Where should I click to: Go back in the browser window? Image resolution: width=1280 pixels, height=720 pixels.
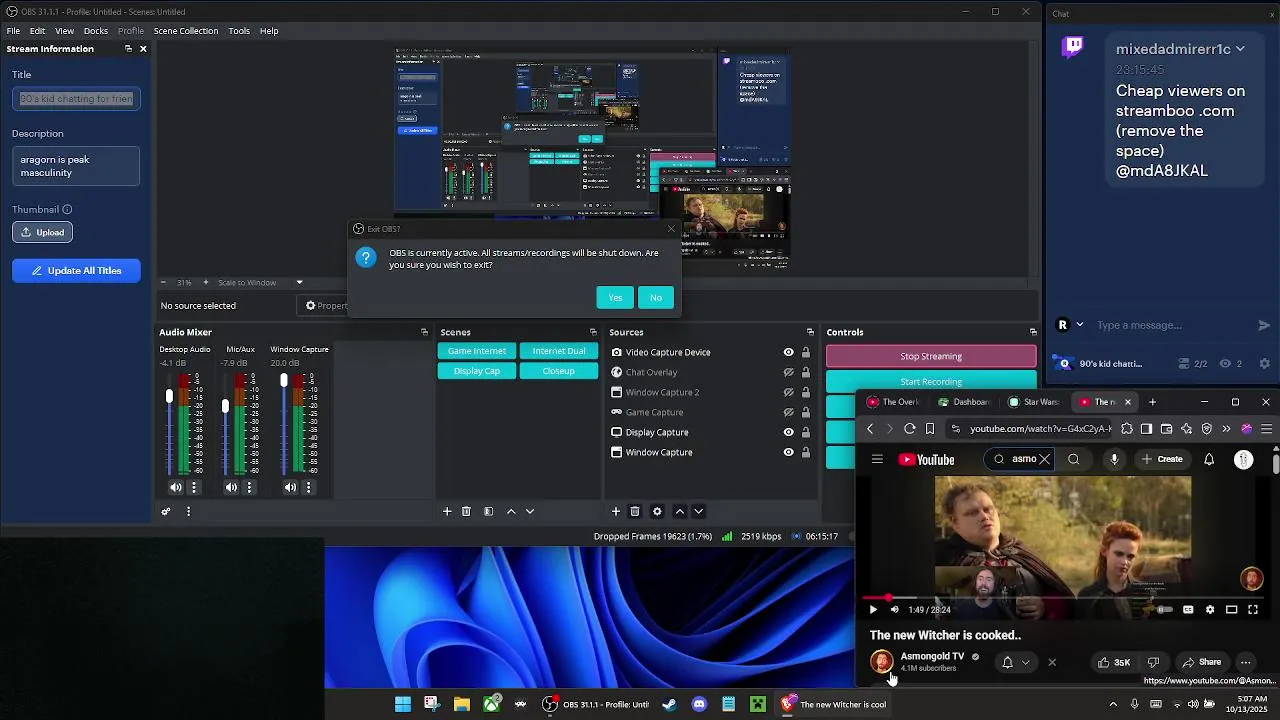(x=869, y=429)
